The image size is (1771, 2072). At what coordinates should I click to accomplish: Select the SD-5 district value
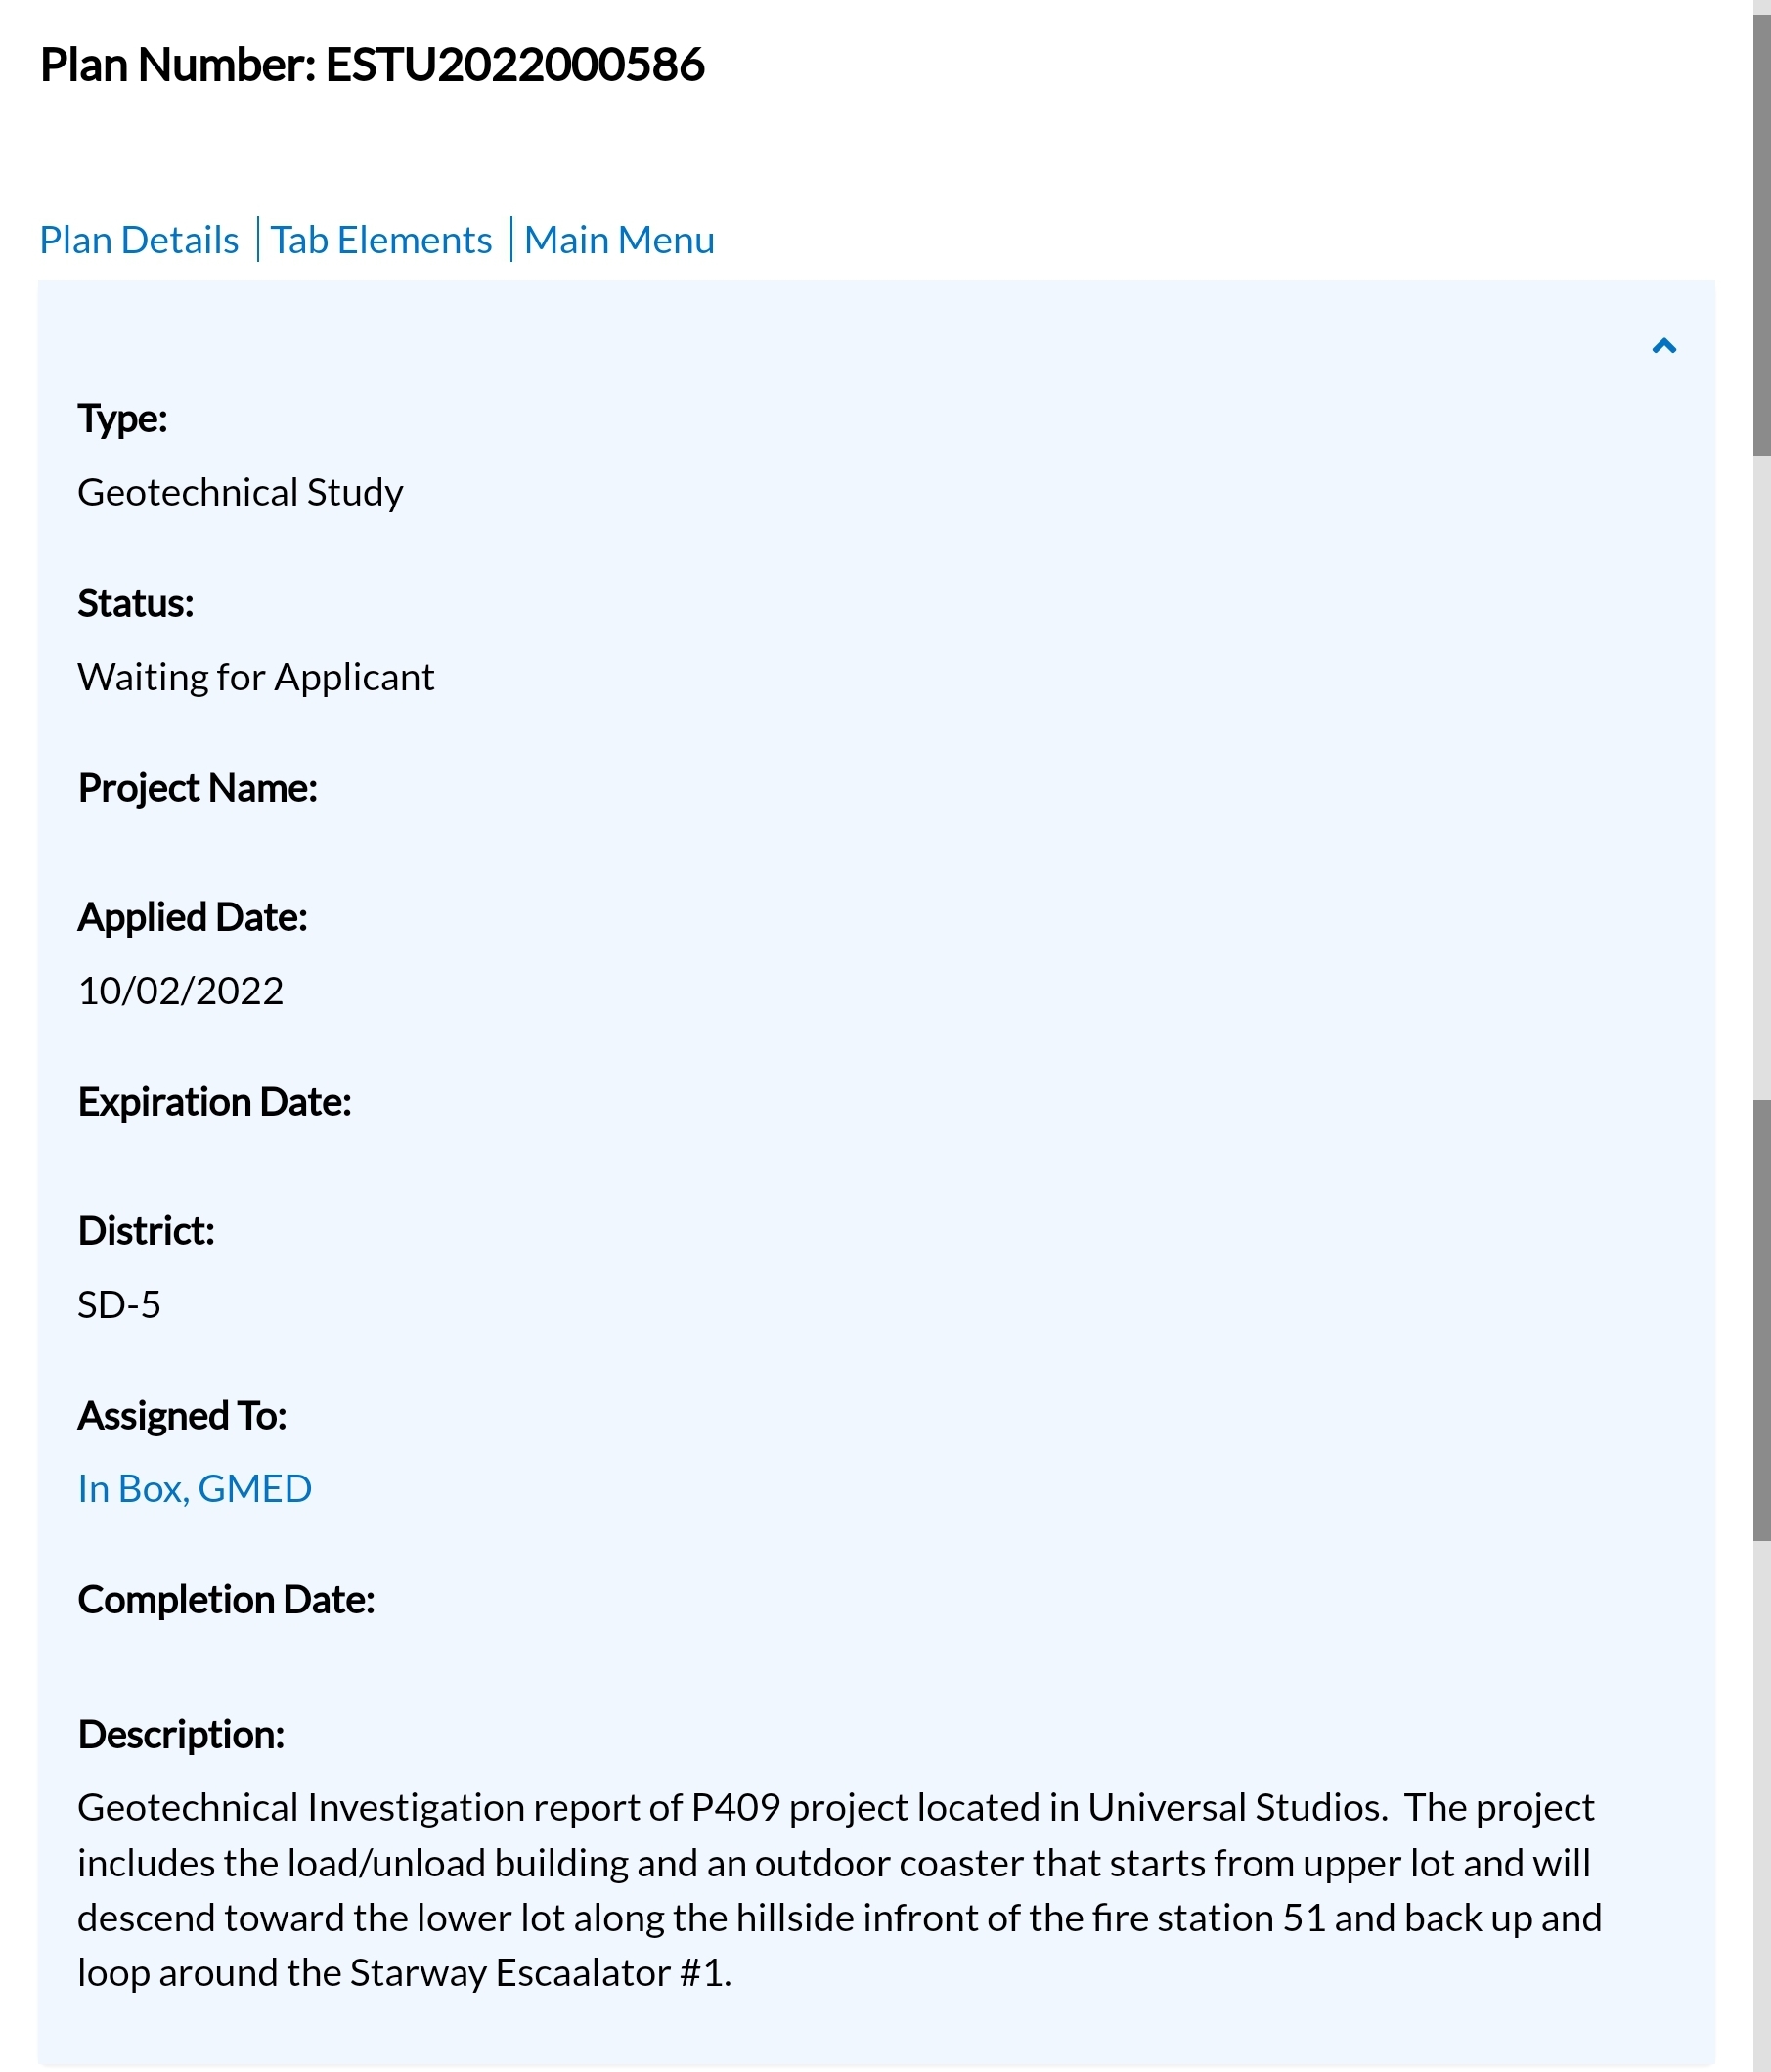pyautogui.click(x=119, y=1303)
